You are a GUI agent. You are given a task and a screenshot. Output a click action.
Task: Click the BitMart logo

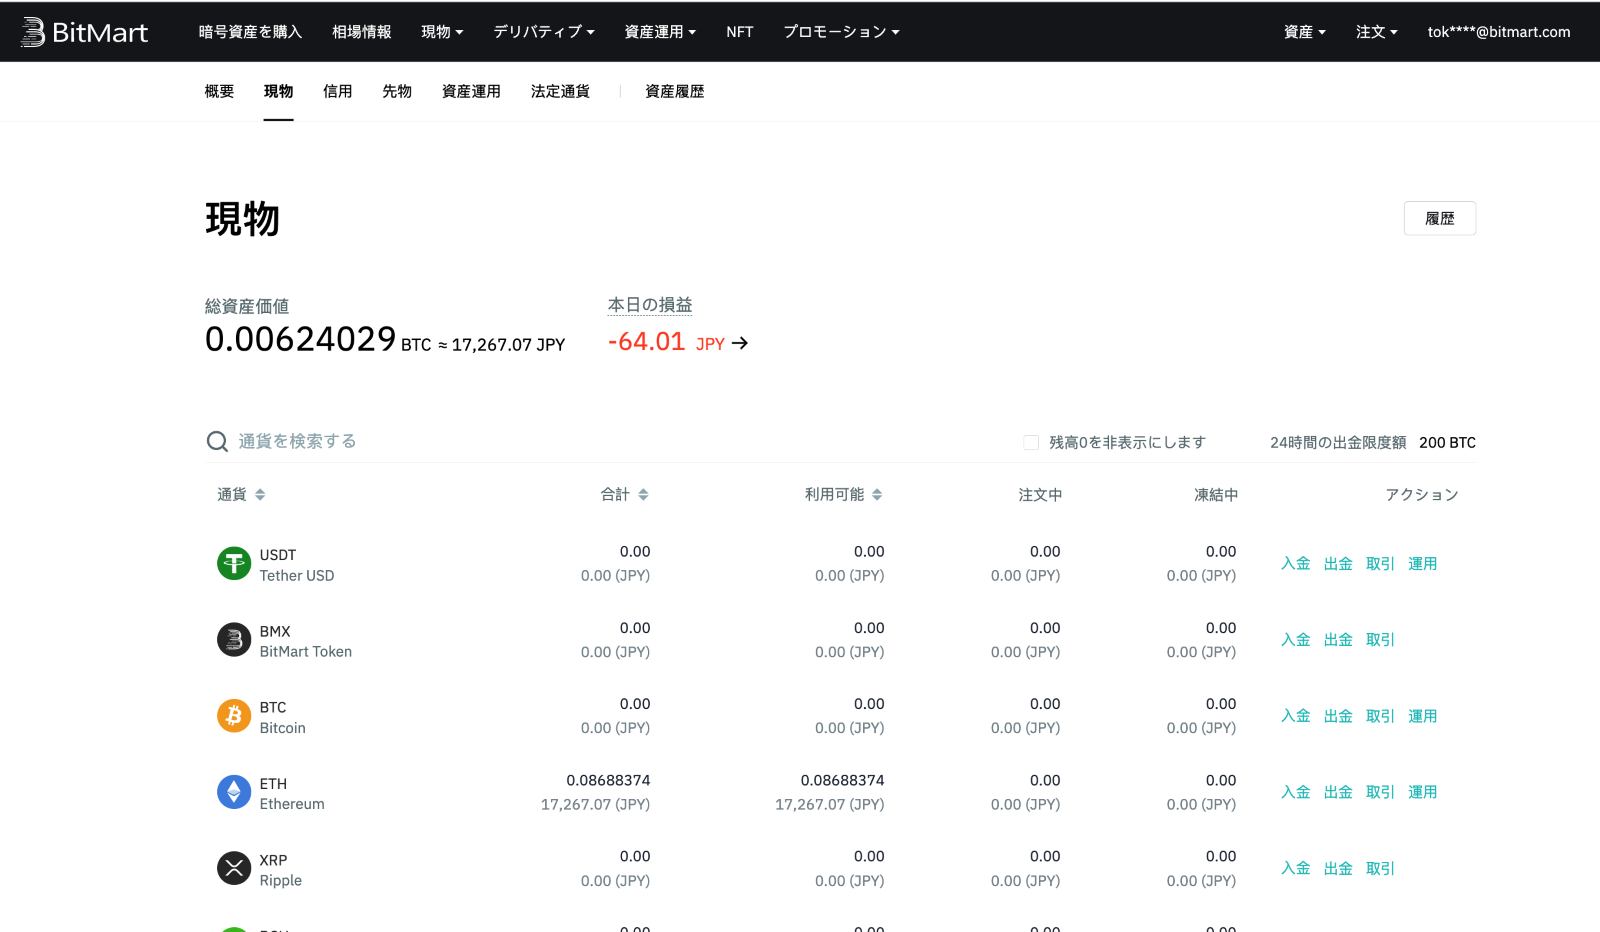point(85,31)
